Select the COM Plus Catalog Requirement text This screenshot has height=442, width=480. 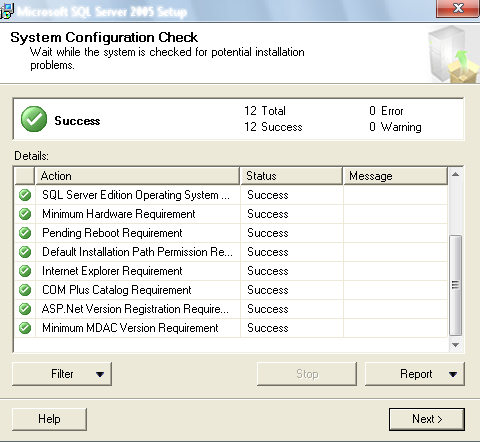117,290
